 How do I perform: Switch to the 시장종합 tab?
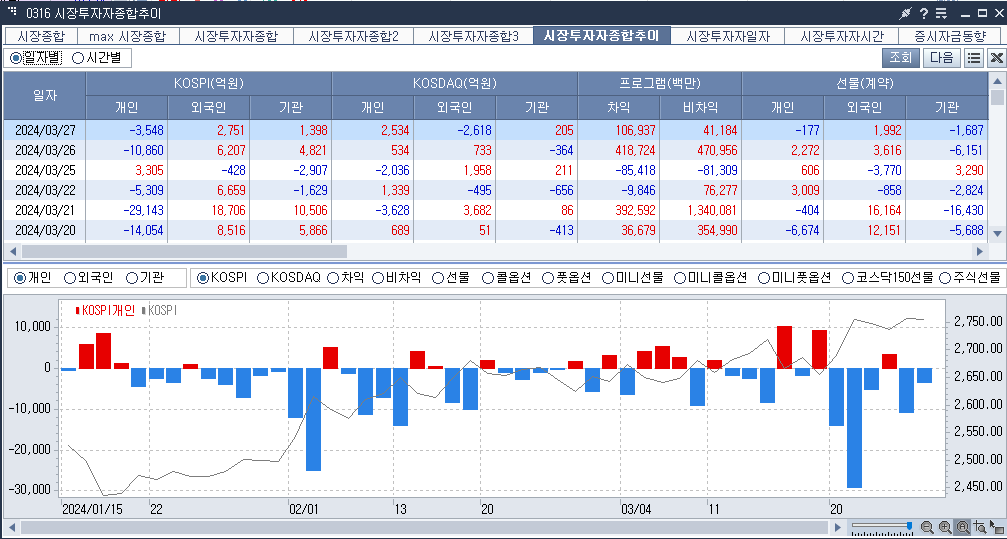(39, 36)
